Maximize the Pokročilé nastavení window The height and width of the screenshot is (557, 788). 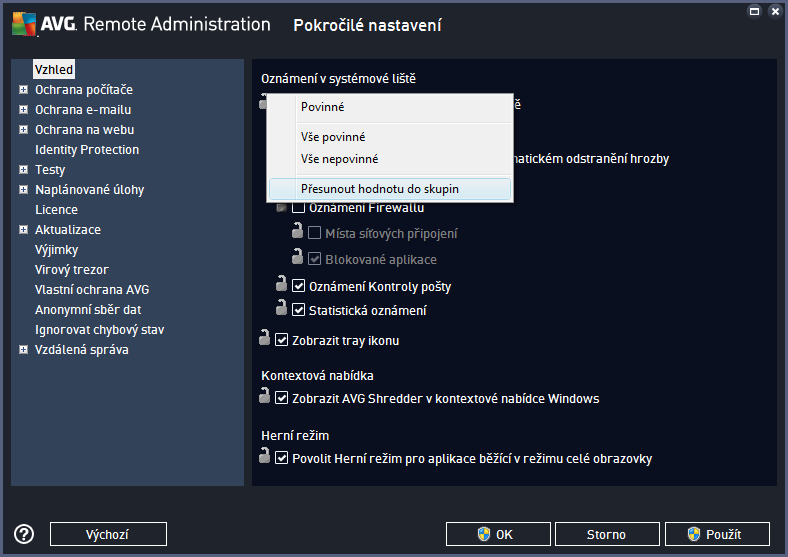point(754,12)
